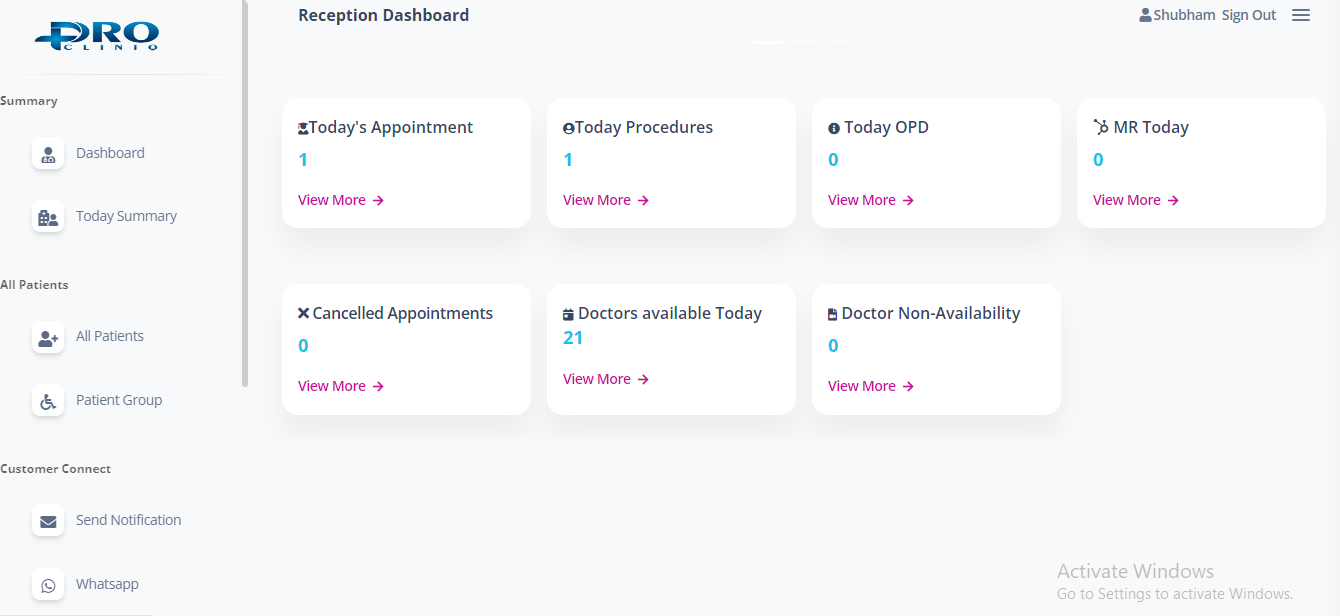Image resolution: width=1340 pixels, height=616 pixels.
Task: Open Today Summary menu item
Action: click(x=126, y=216)
